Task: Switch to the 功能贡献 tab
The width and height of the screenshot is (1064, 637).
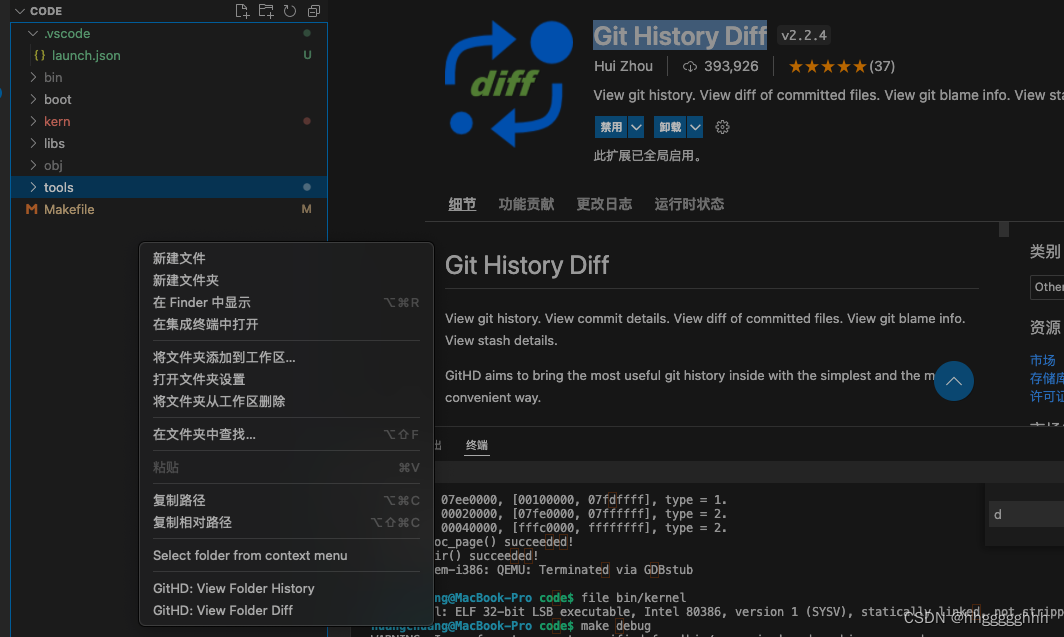Action: (x=527, y=204)
